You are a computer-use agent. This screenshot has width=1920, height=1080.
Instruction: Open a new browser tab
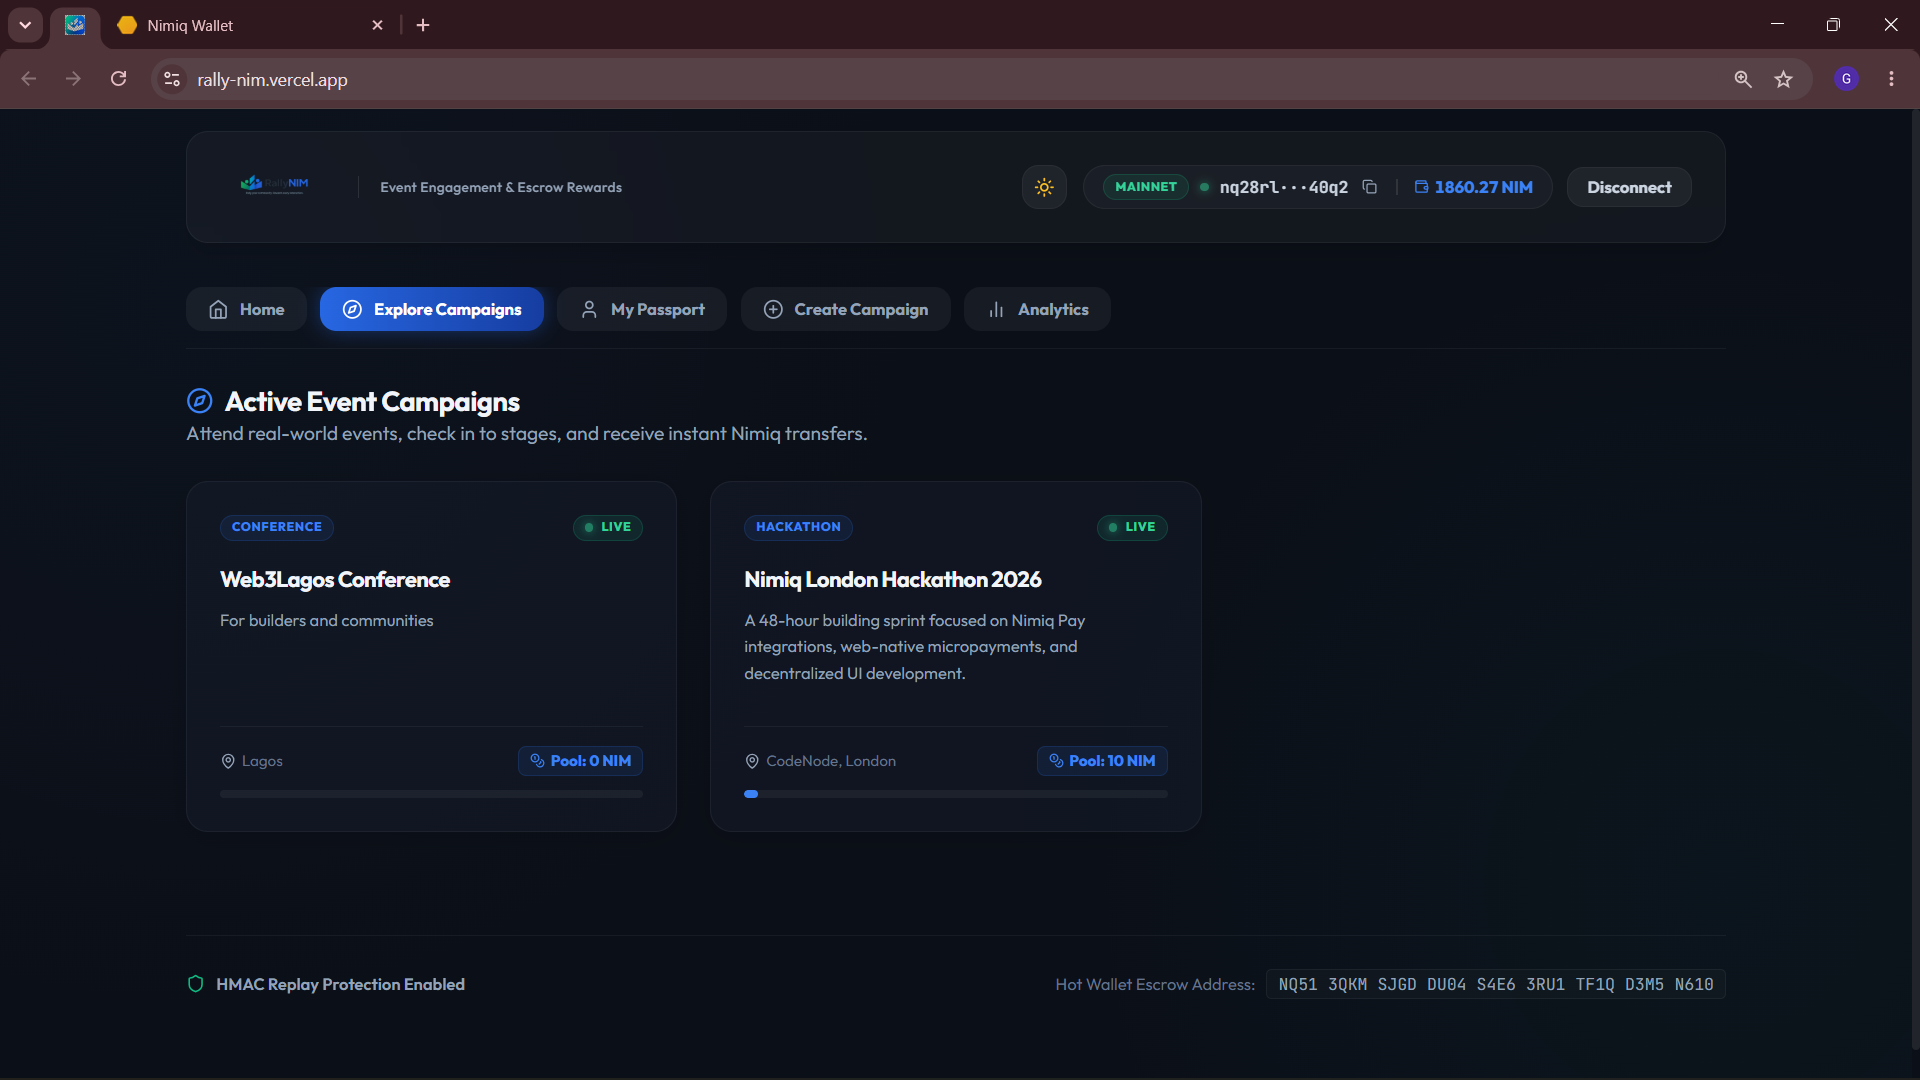click(423, 25)
